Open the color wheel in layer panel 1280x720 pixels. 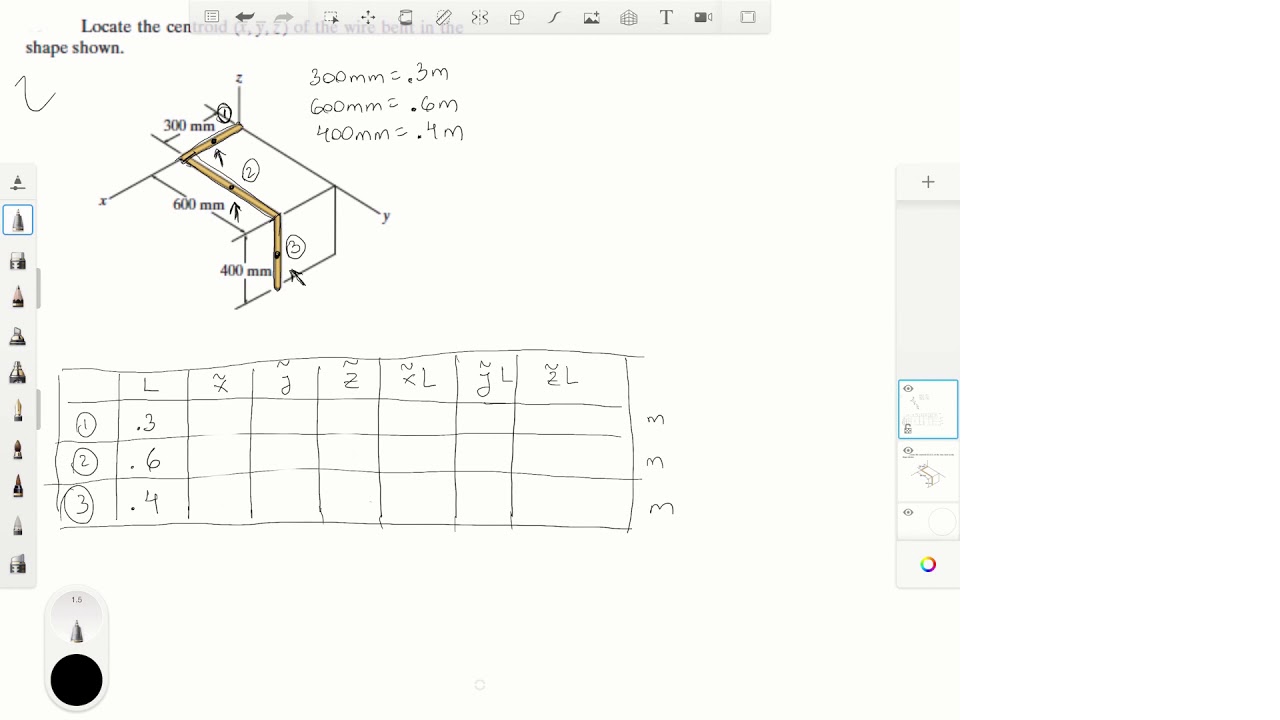(928, 565)
